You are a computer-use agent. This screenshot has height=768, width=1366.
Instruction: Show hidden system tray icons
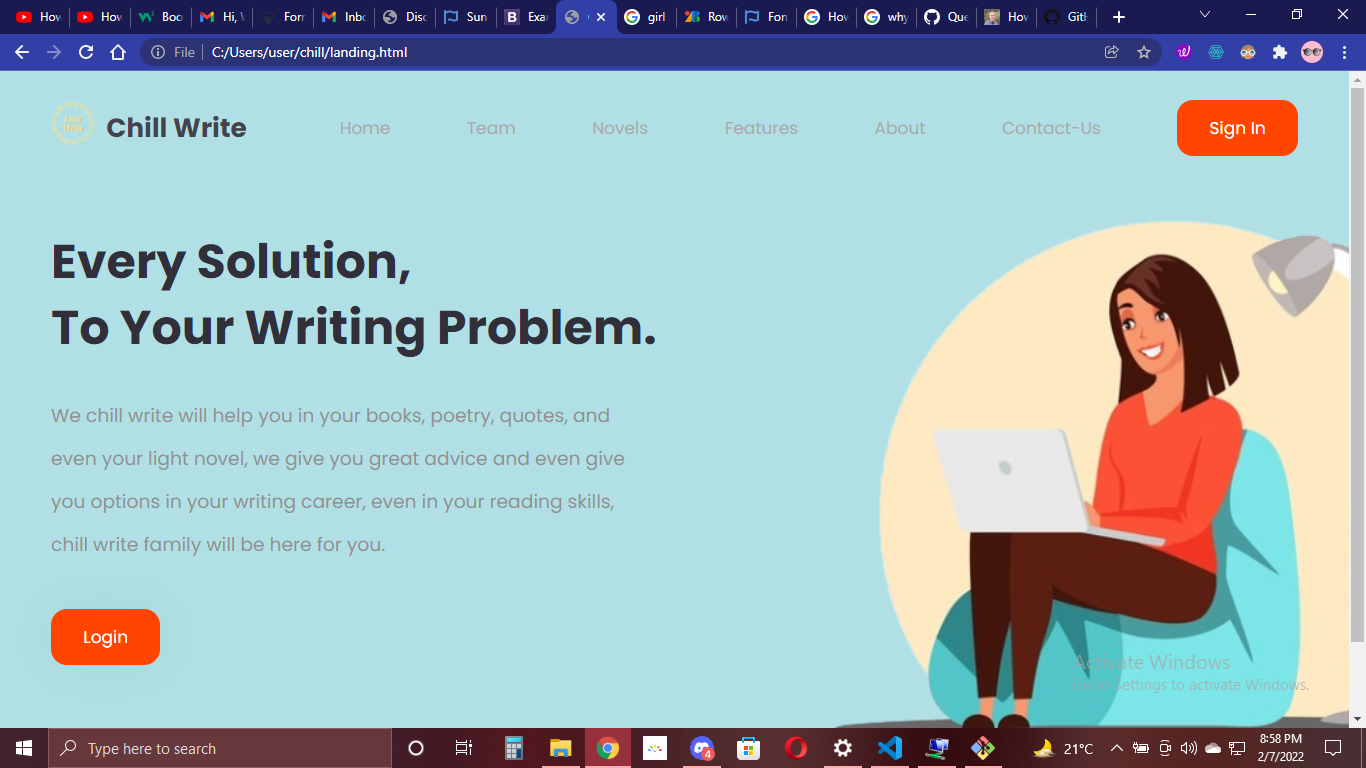(x=1116, y=748)
